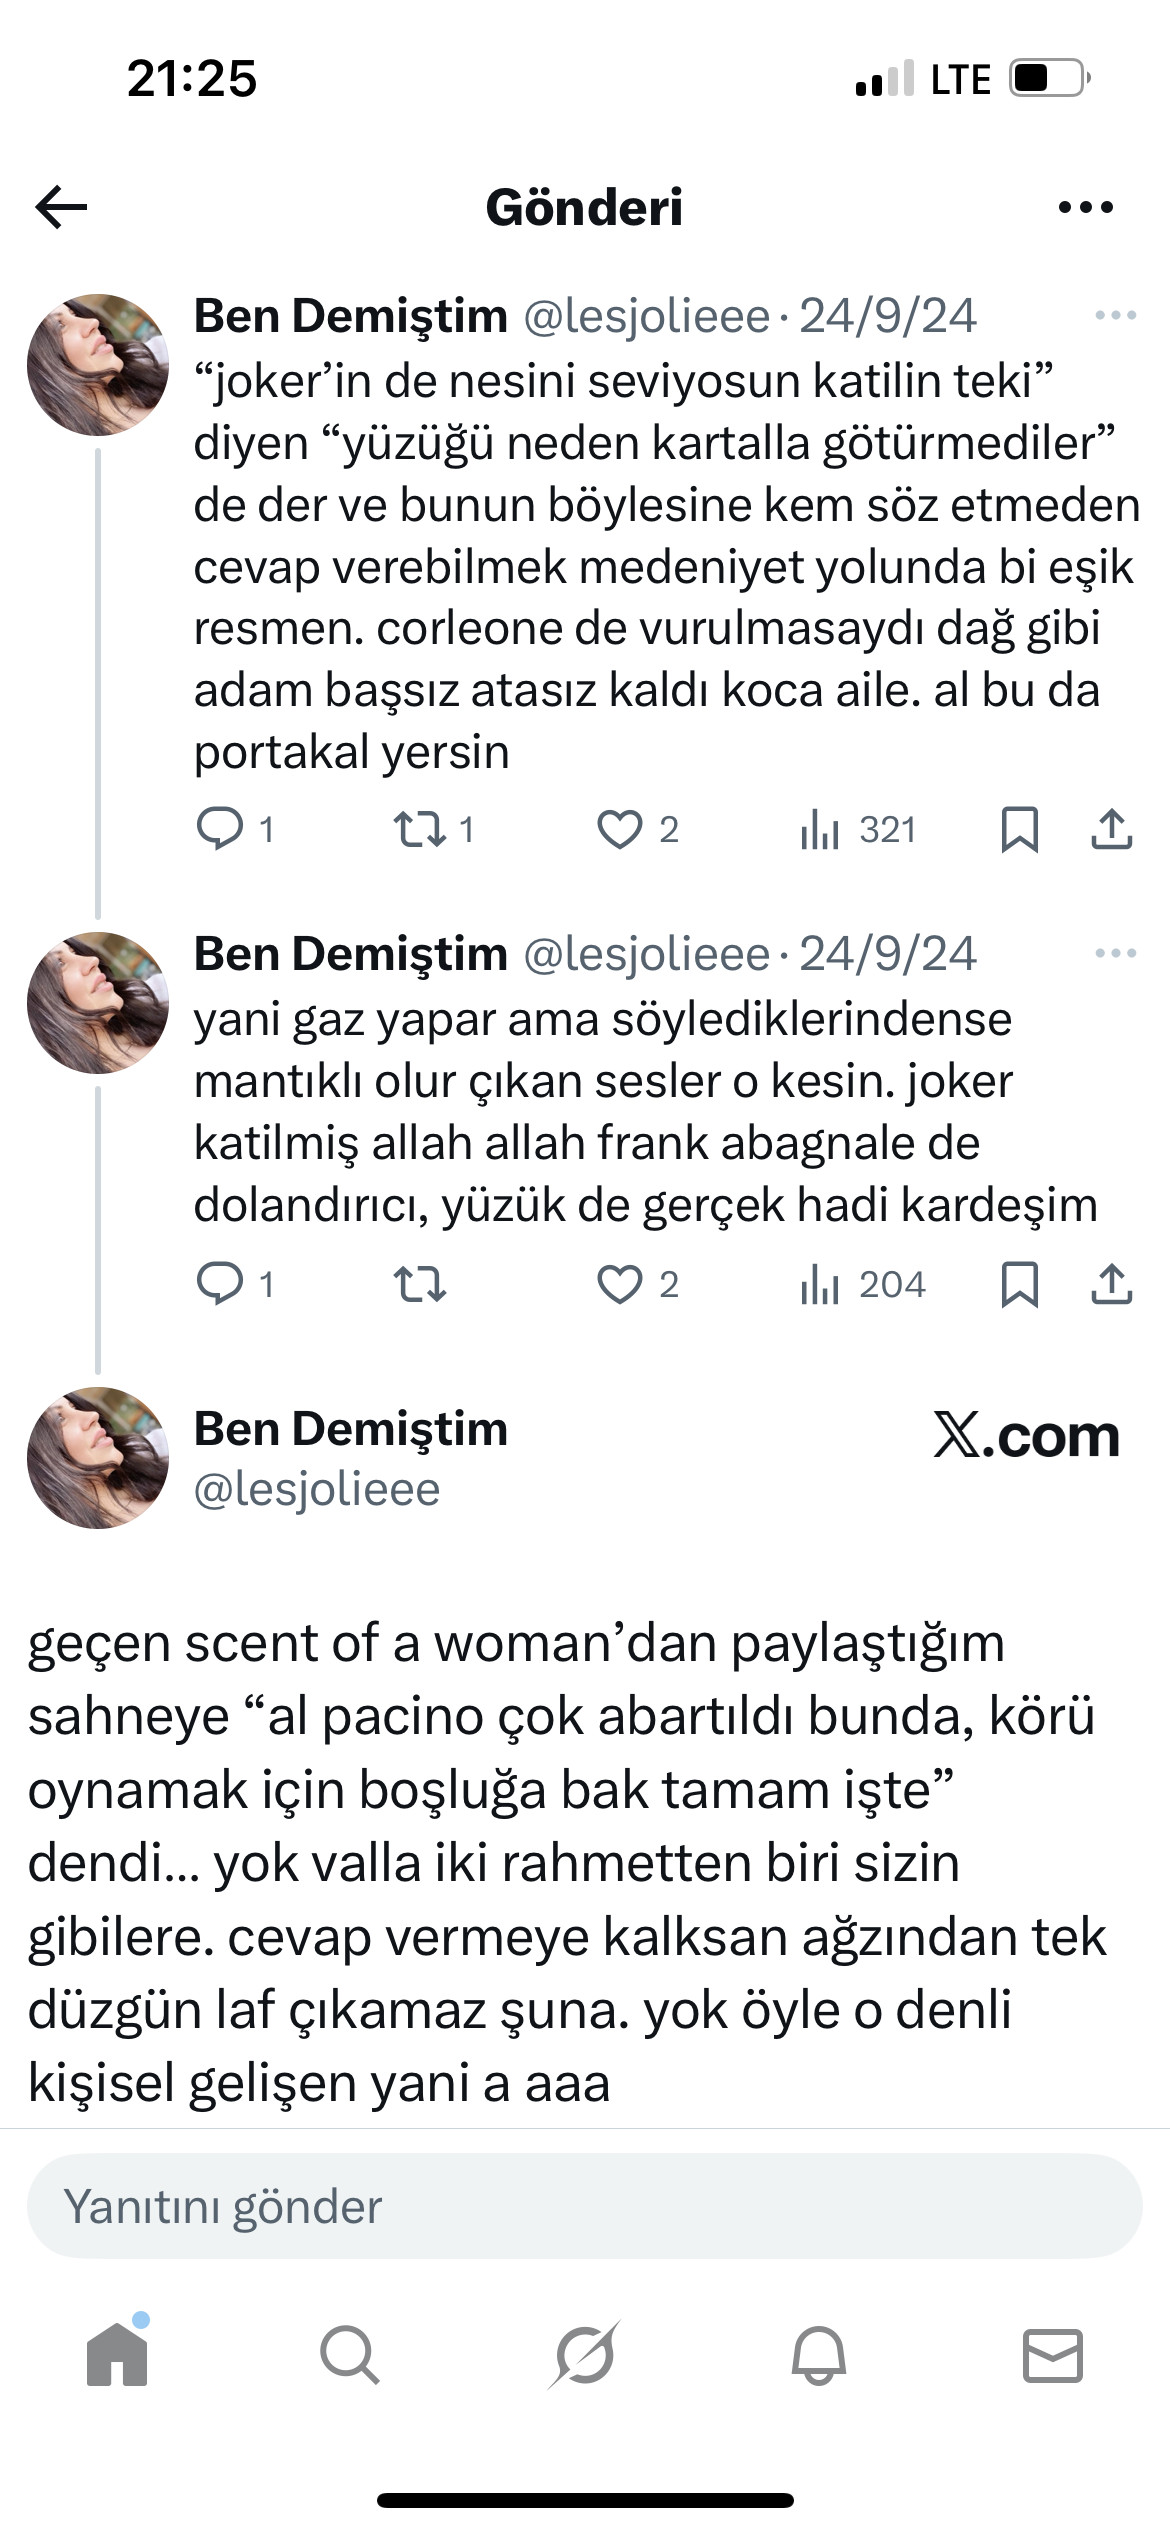The height and width of the screenshot is (2532, 1170).
Task: Open the Search tab in bottom bar
Action: (350, 2355)
